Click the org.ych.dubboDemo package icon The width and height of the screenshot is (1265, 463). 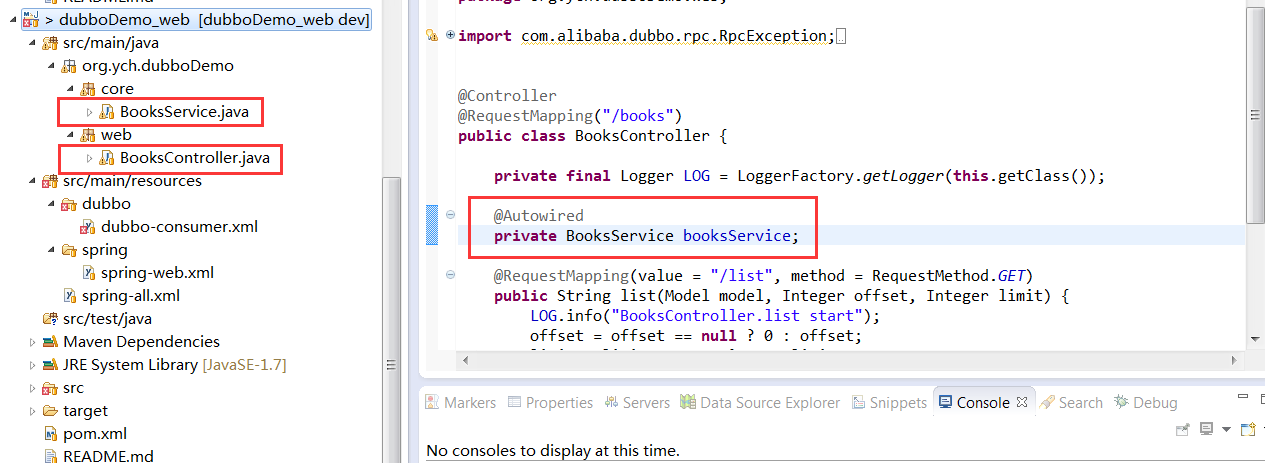[x=69, y=66]
